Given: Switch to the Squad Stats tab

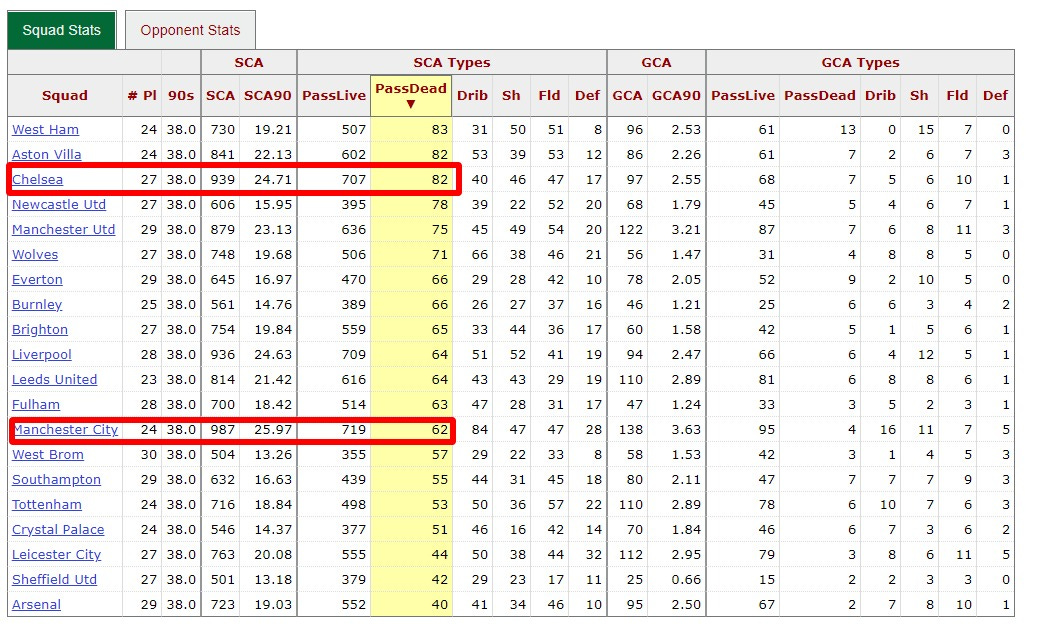Looking at the screenshot, I should 62,30.
